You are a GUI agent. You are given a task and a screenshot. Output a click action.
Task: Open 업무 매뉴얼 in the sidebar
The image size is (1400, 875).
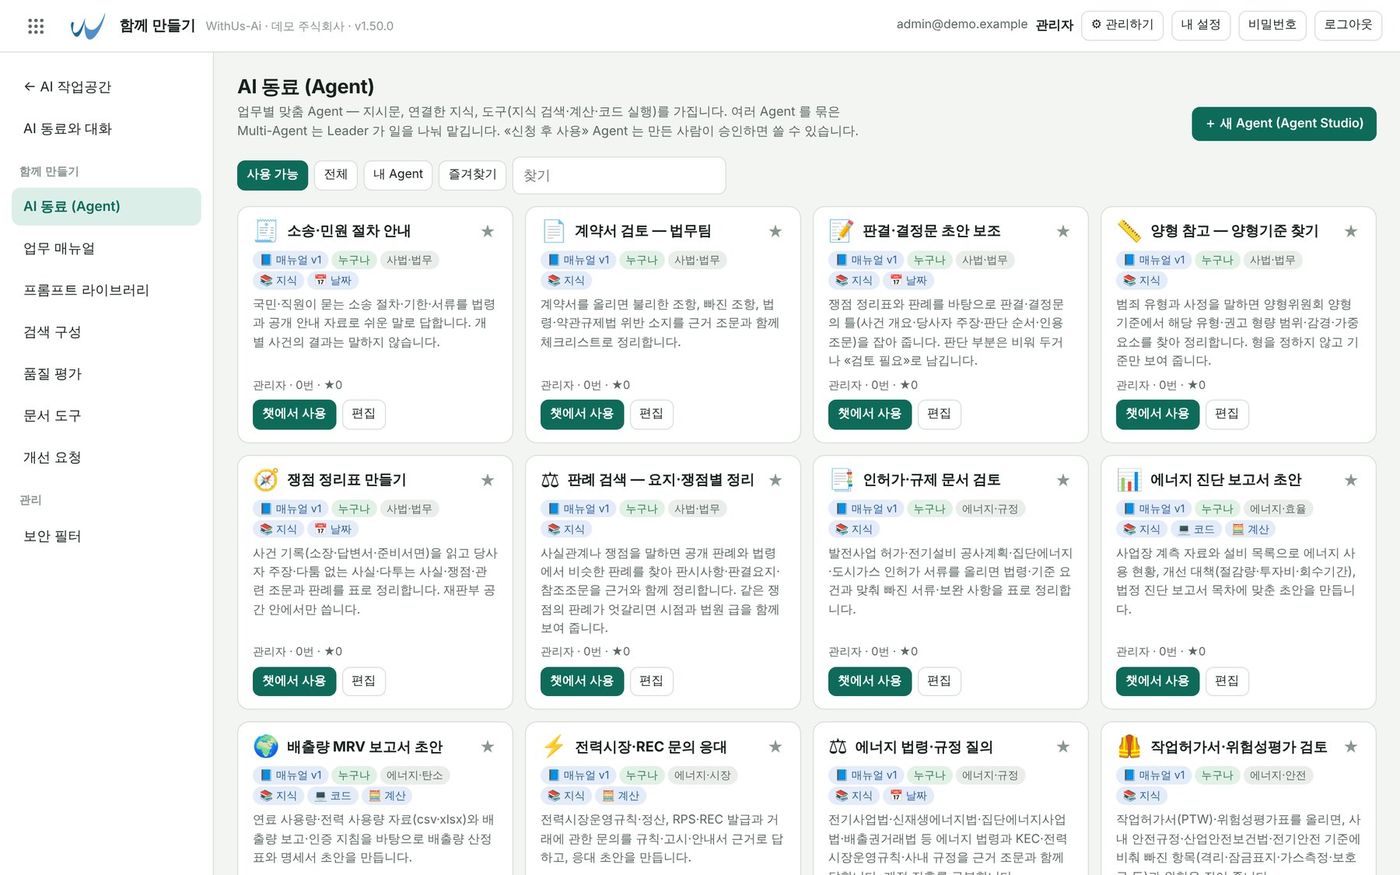(x=106, y=248)
